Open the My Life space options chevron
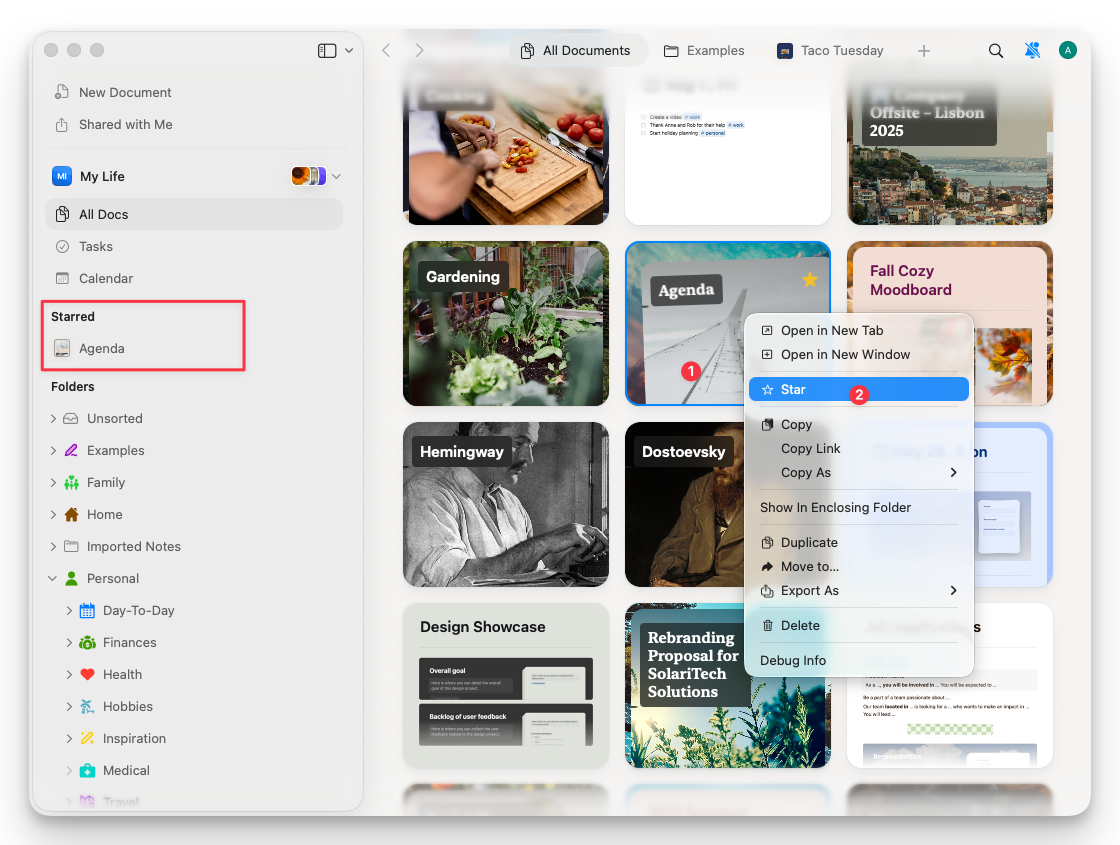 [336, 176]
